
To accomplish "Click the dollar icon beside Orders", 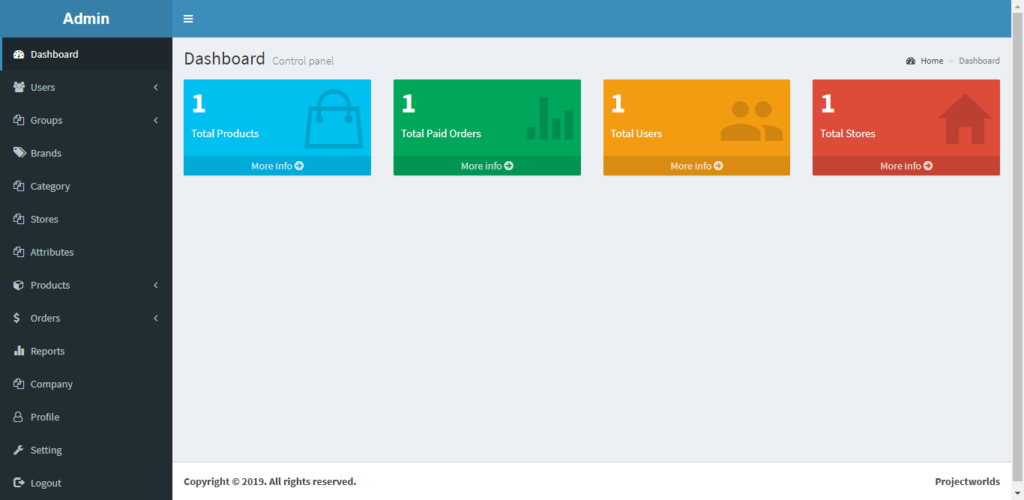I will [x=18, y=318].
